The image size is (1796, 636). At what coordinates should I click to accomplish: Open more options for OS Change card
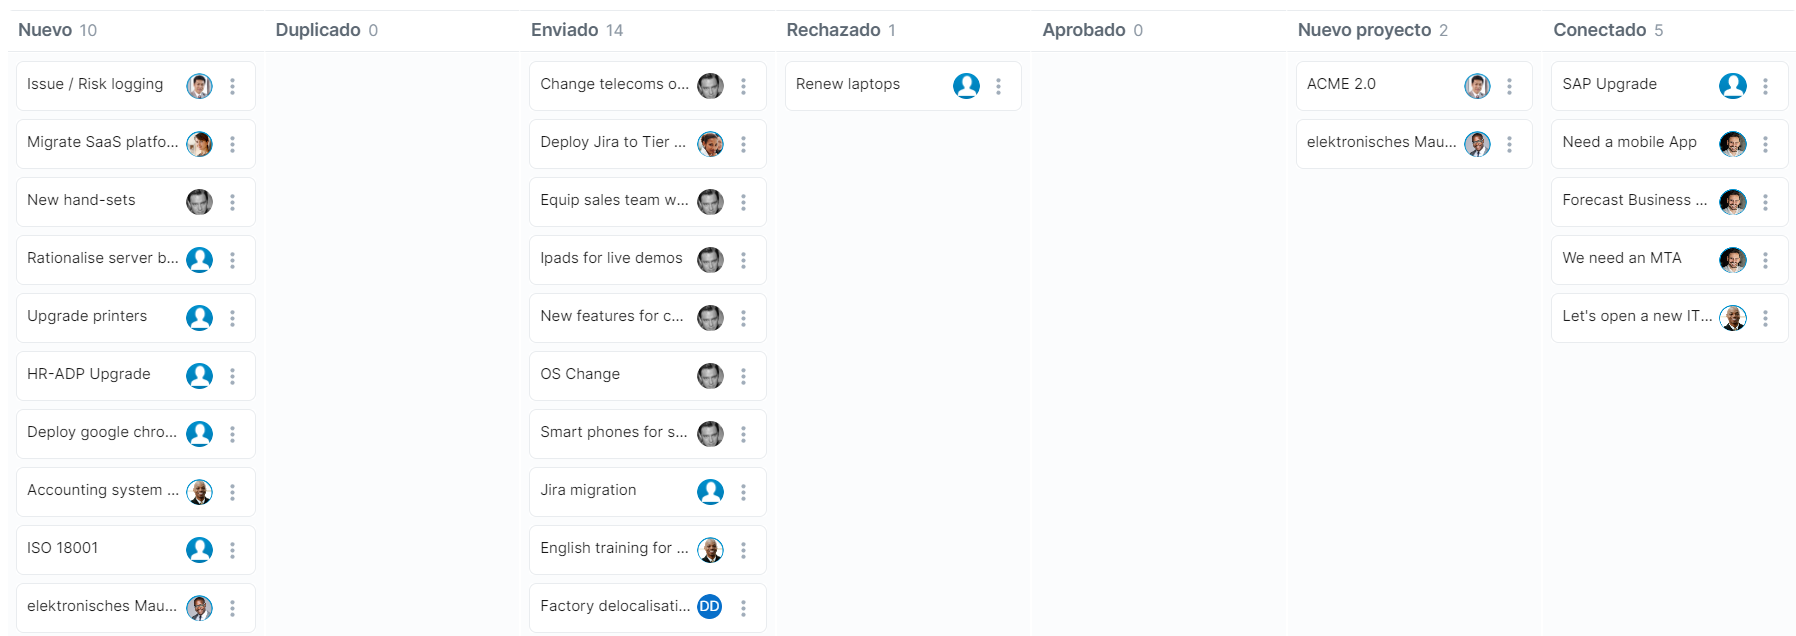tap(743, 376)
